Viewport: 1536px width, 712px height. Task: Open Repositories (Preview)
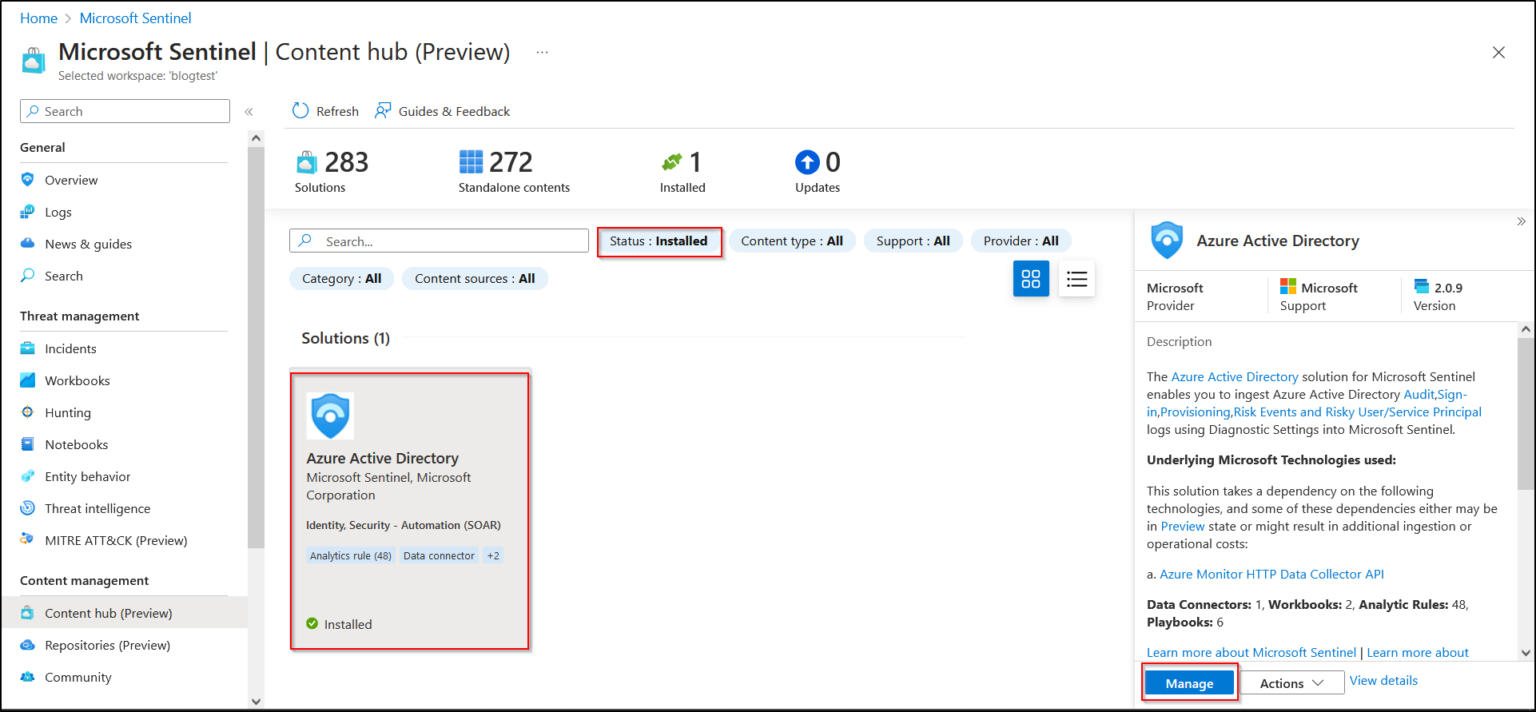[x=106, y=645]
